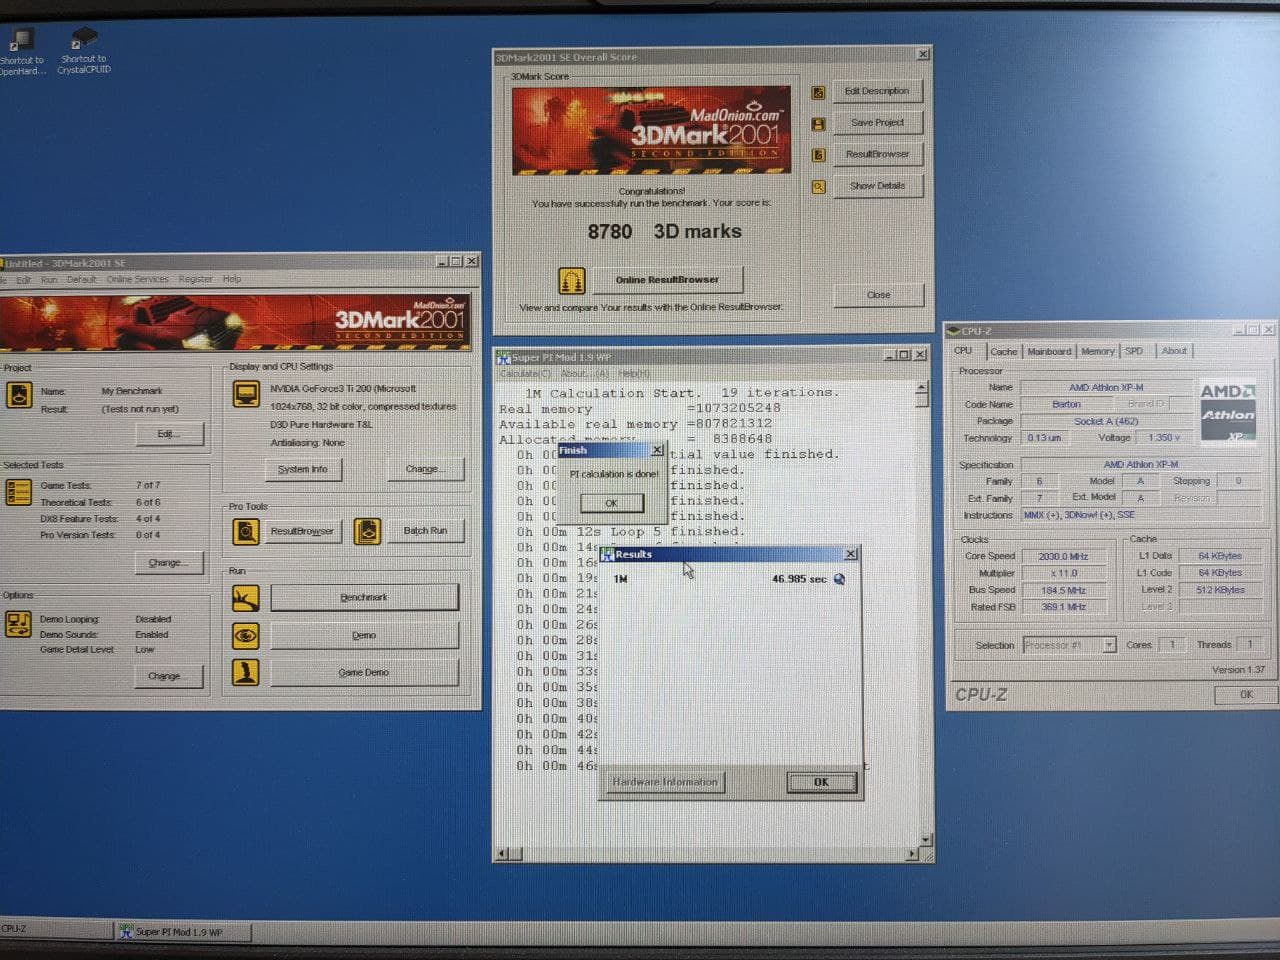Click the Edit Description icon in the score window
The image size is (1280, 960).
click(x=818, y=92)
